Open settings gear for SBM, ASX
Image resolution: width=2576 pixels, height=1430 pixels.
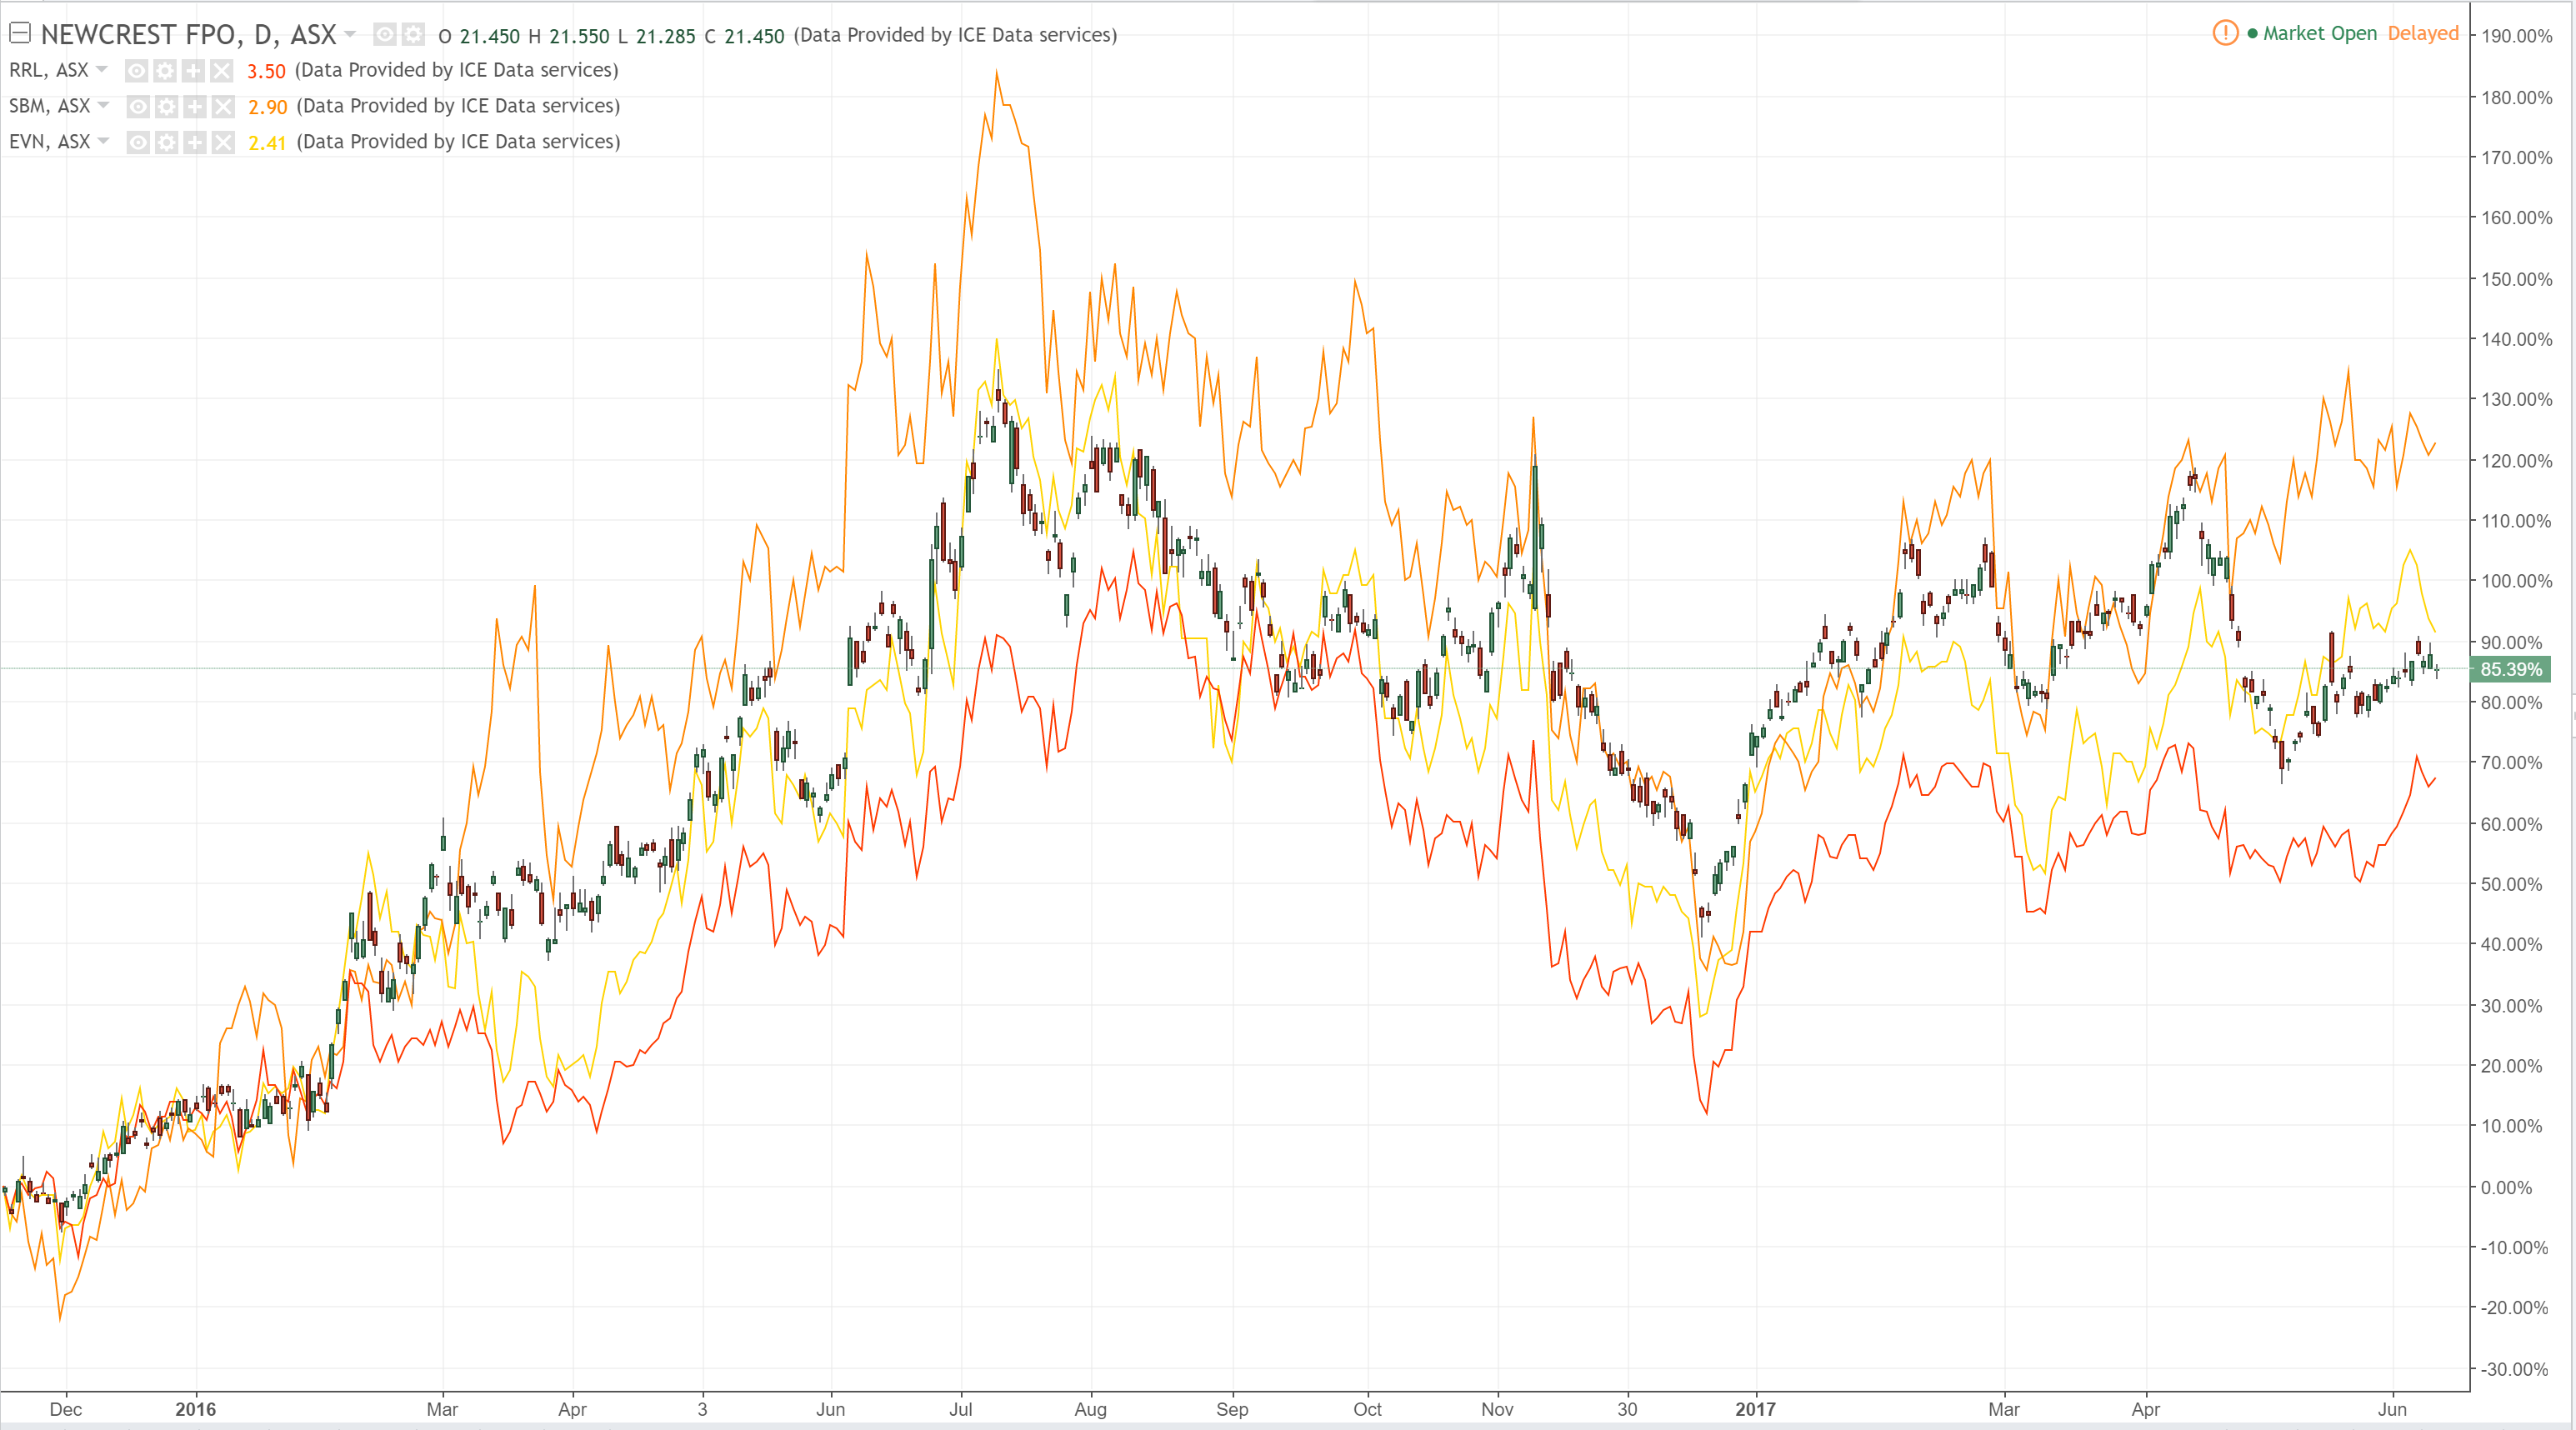167,106
